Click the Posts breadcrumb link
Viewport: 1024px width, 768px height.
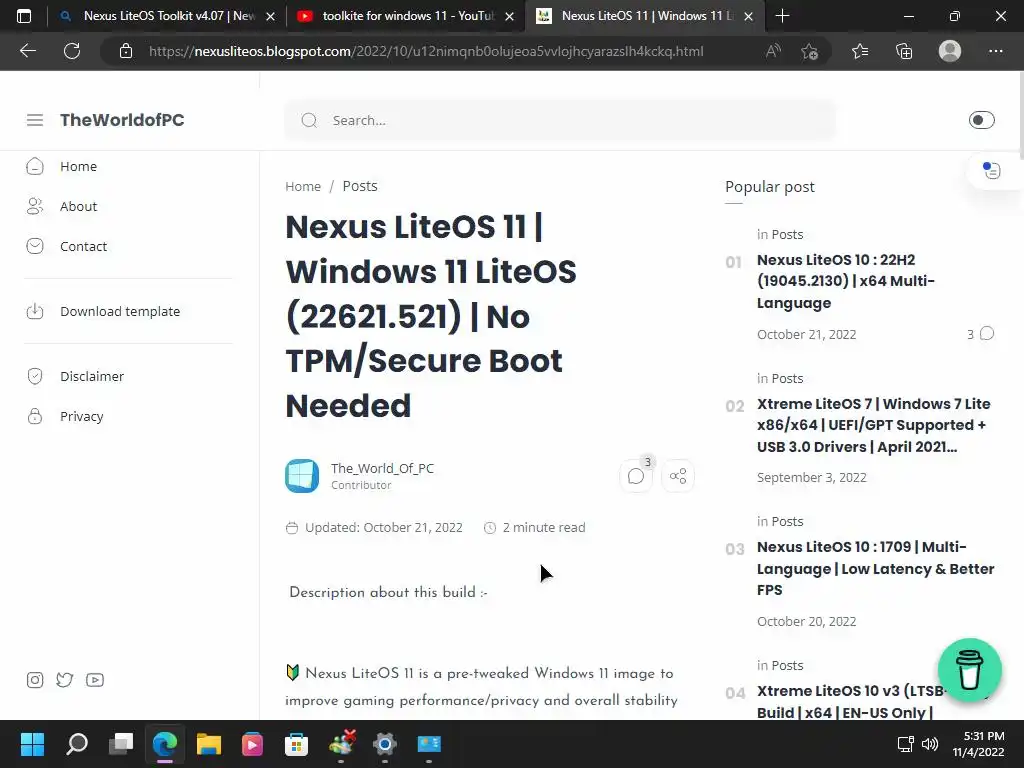[x=360, y=186]
